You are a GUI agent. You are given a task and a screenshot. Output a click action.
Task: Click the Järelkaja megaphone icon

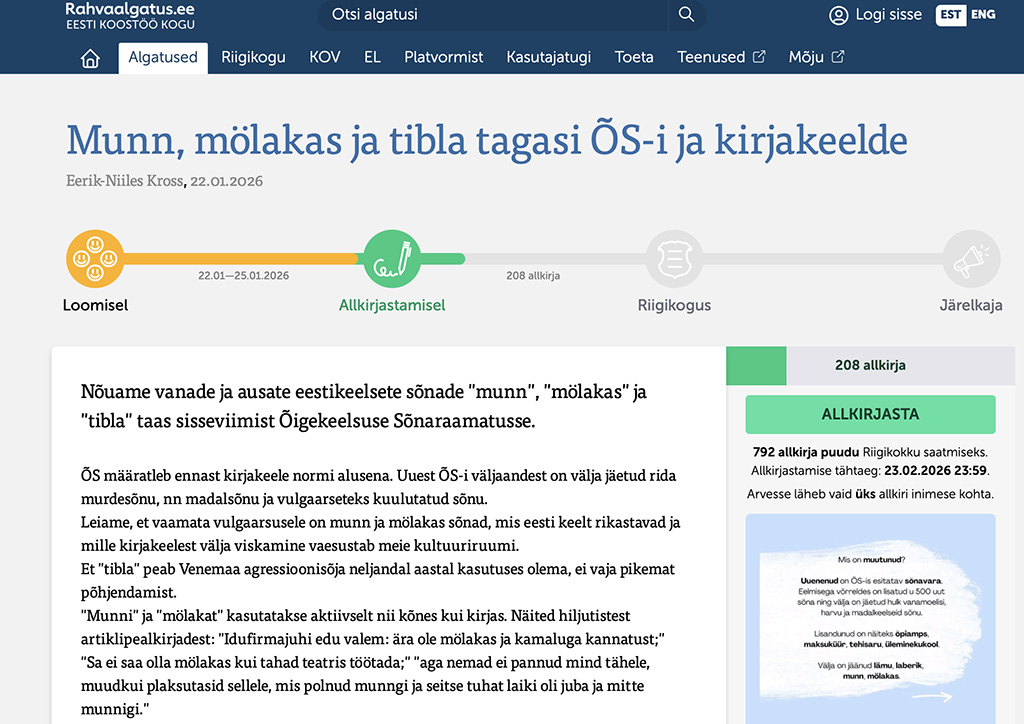tap(970, 259)
